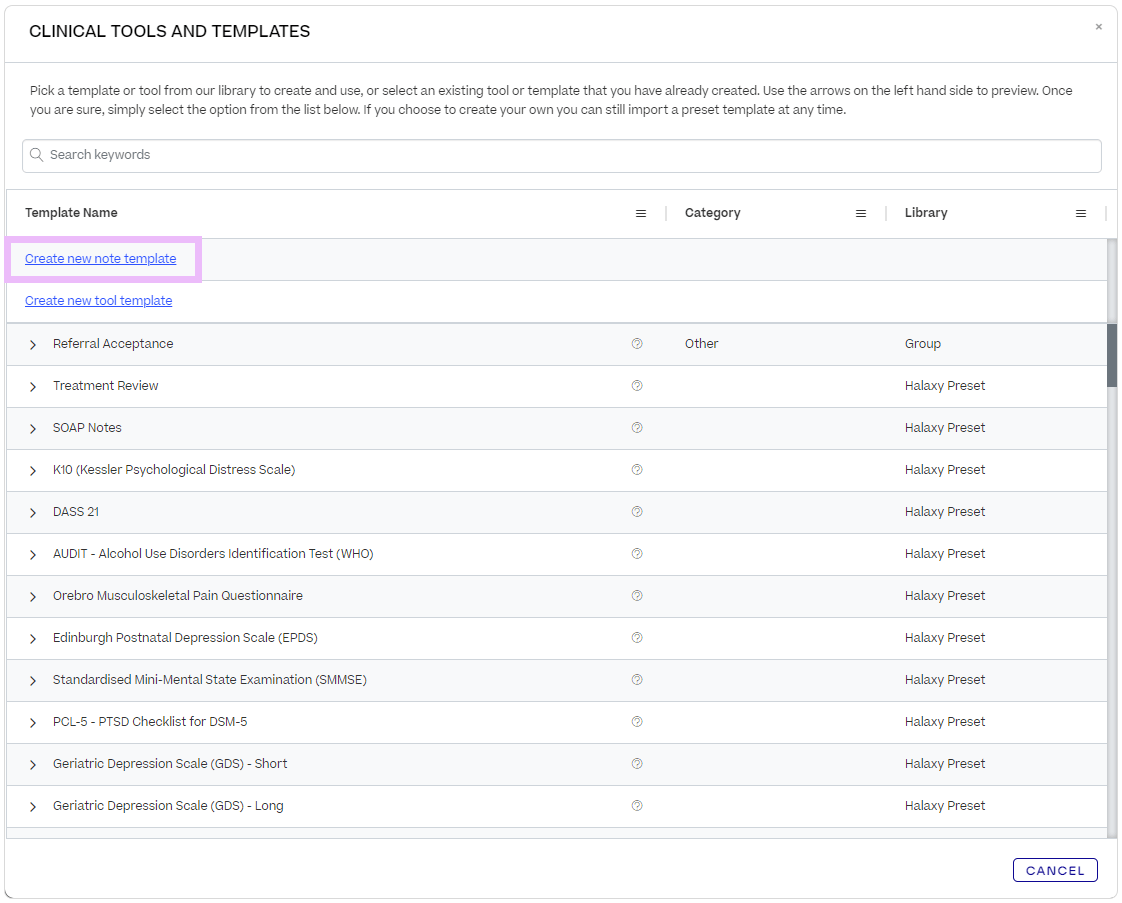
Task: Click help icon beside DASS 21
Action: tap(637, 512)
